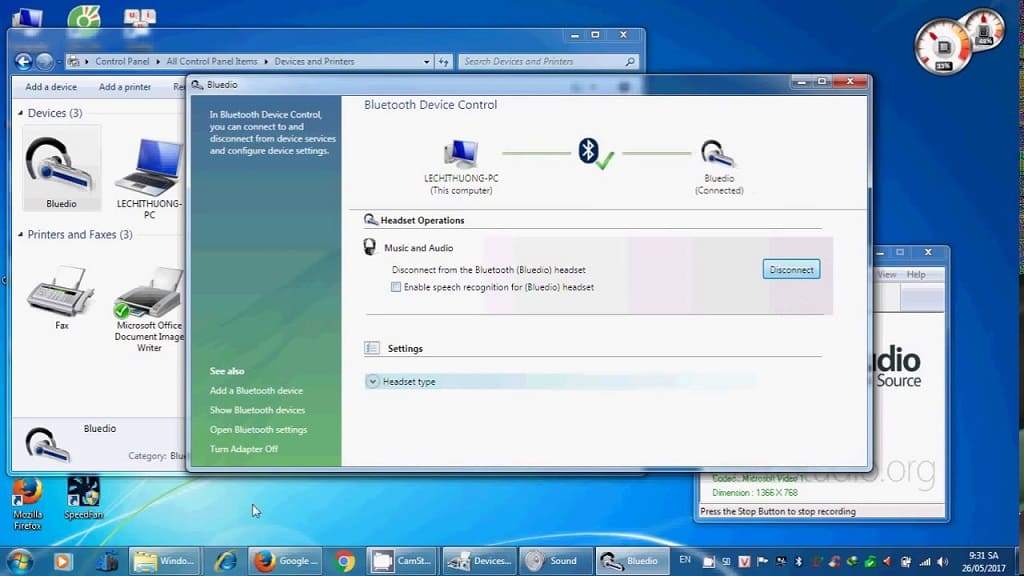Go back in Devices and Printers window
The image size is (1024, 576).
click(x=24, y=61)
